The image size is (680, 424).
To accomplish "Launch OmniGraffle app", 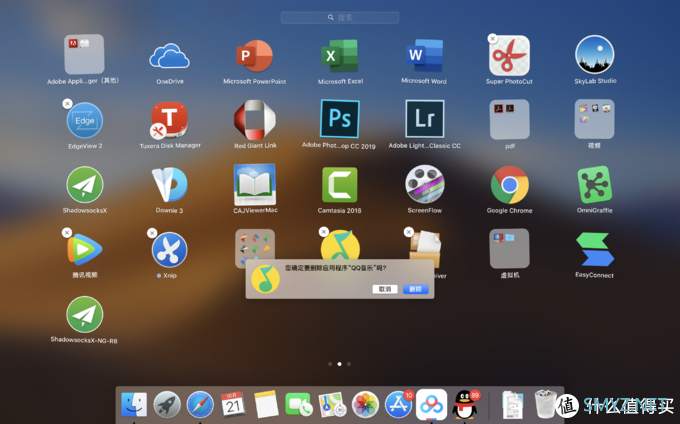I will point(595,185).
